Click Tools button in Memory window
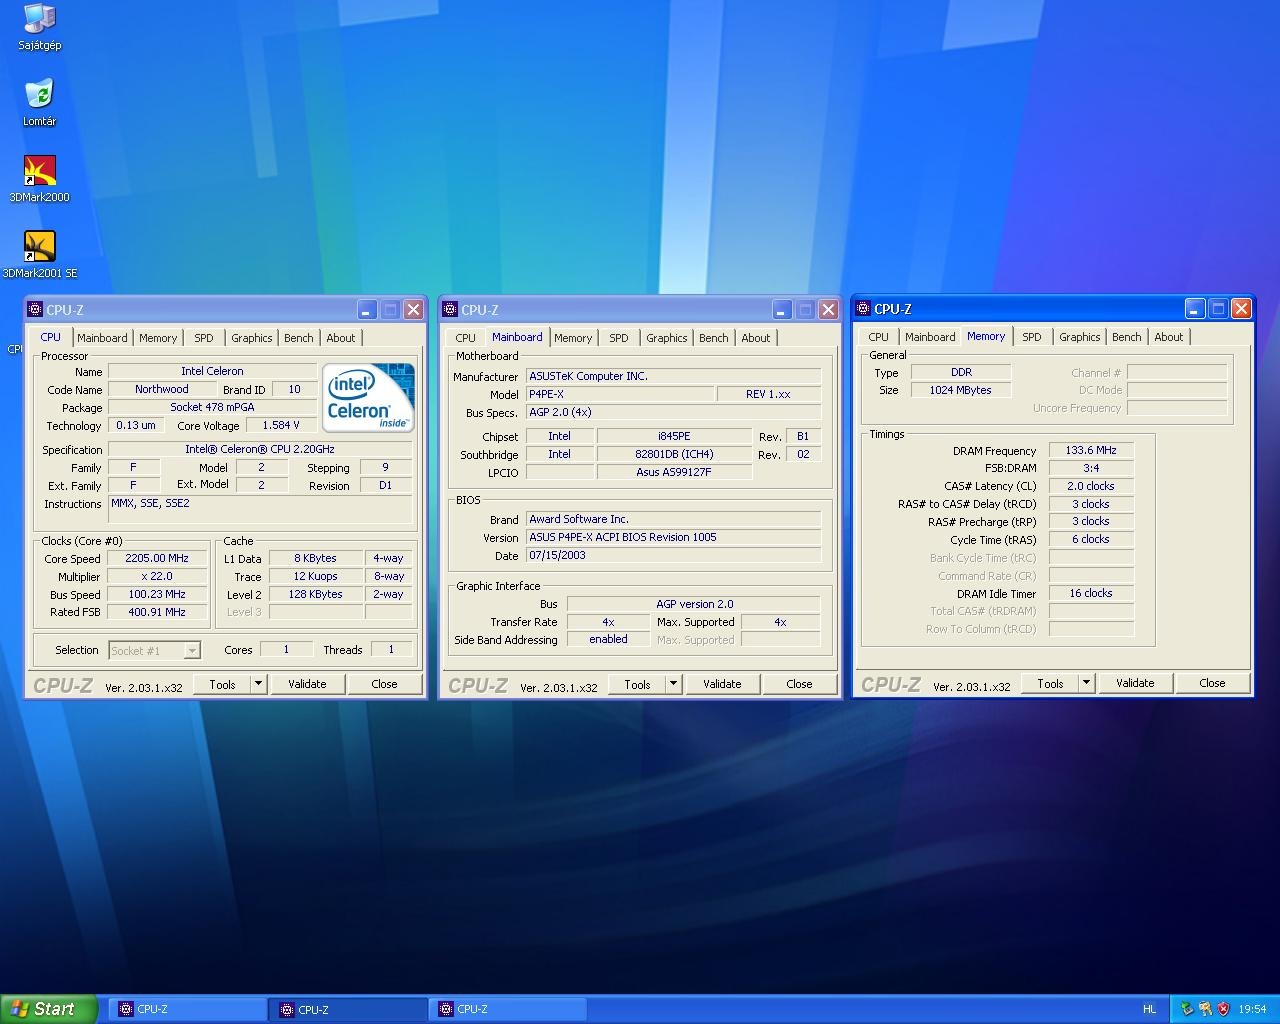The width and height of the screenshot is (1280, 1024). [1050, 683]
